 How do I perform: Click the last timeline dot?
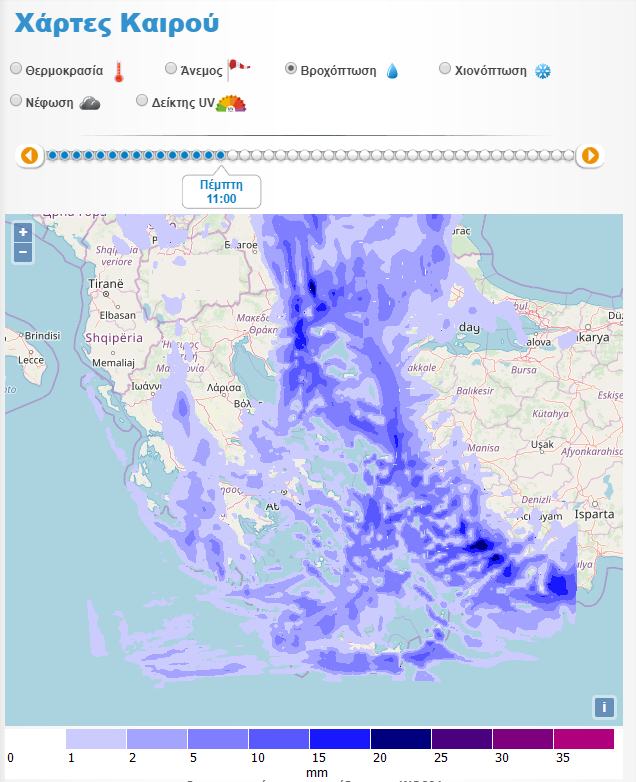(568, 155)
